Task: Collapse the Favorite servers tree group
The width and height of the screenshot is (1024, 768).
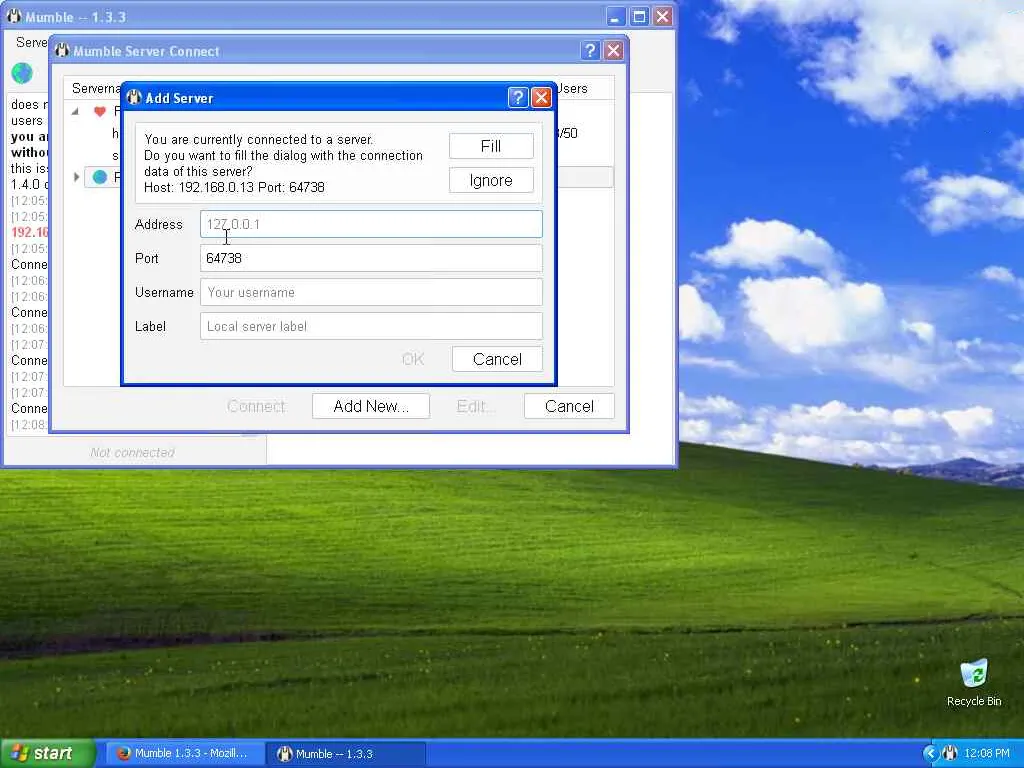Action: click(x=76, y=112)
